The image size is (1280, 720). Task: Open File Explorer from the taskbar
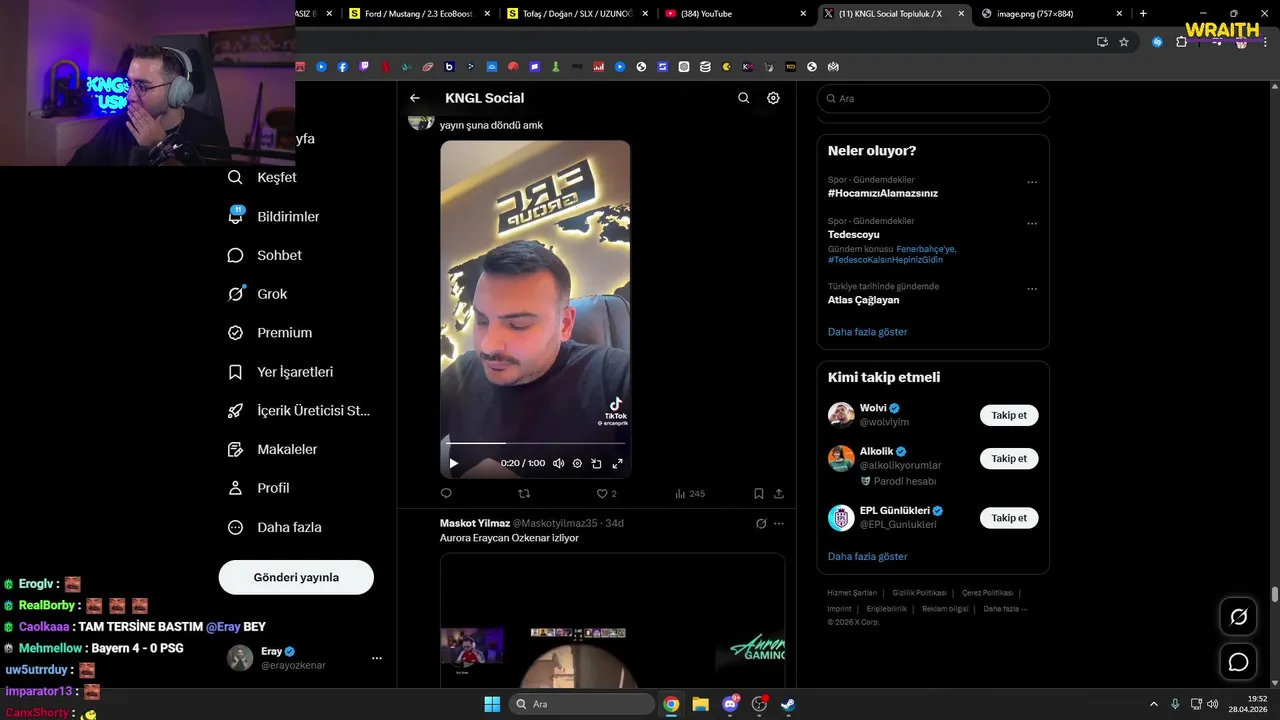700,704
